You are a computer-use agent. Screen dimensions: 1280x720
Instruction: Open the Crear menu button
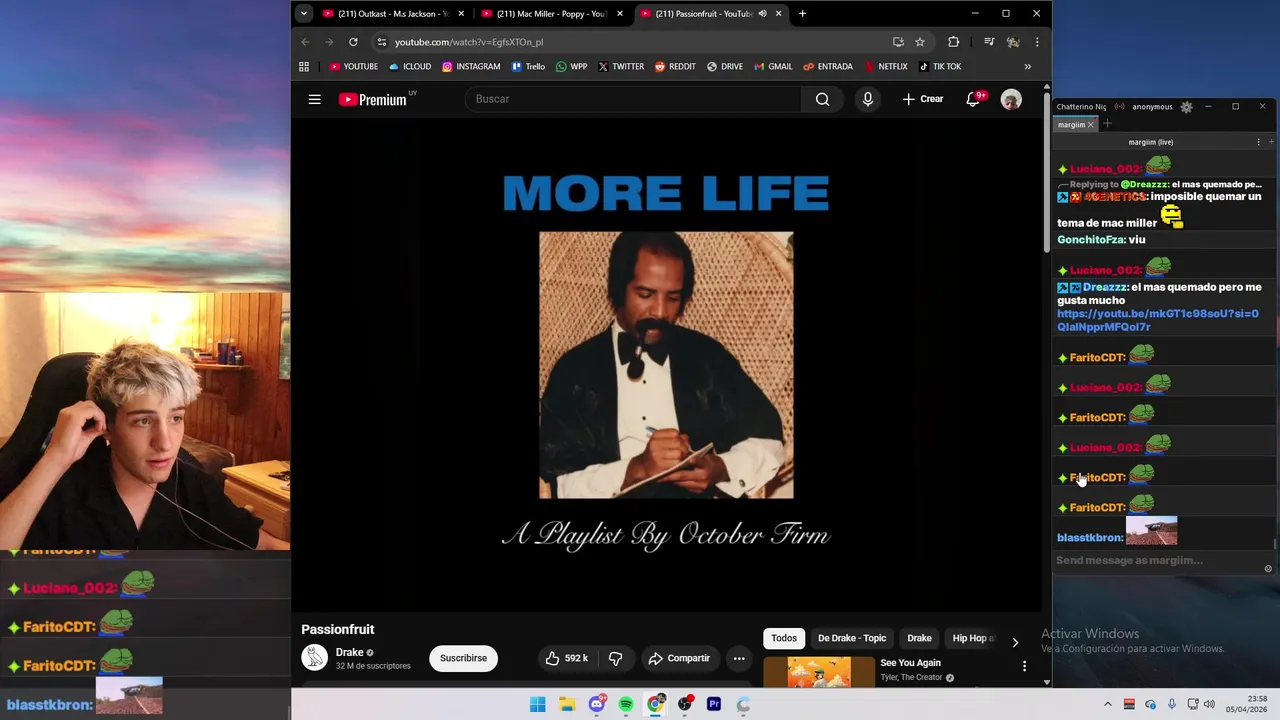pyautogui.click(x=922, y=99)
